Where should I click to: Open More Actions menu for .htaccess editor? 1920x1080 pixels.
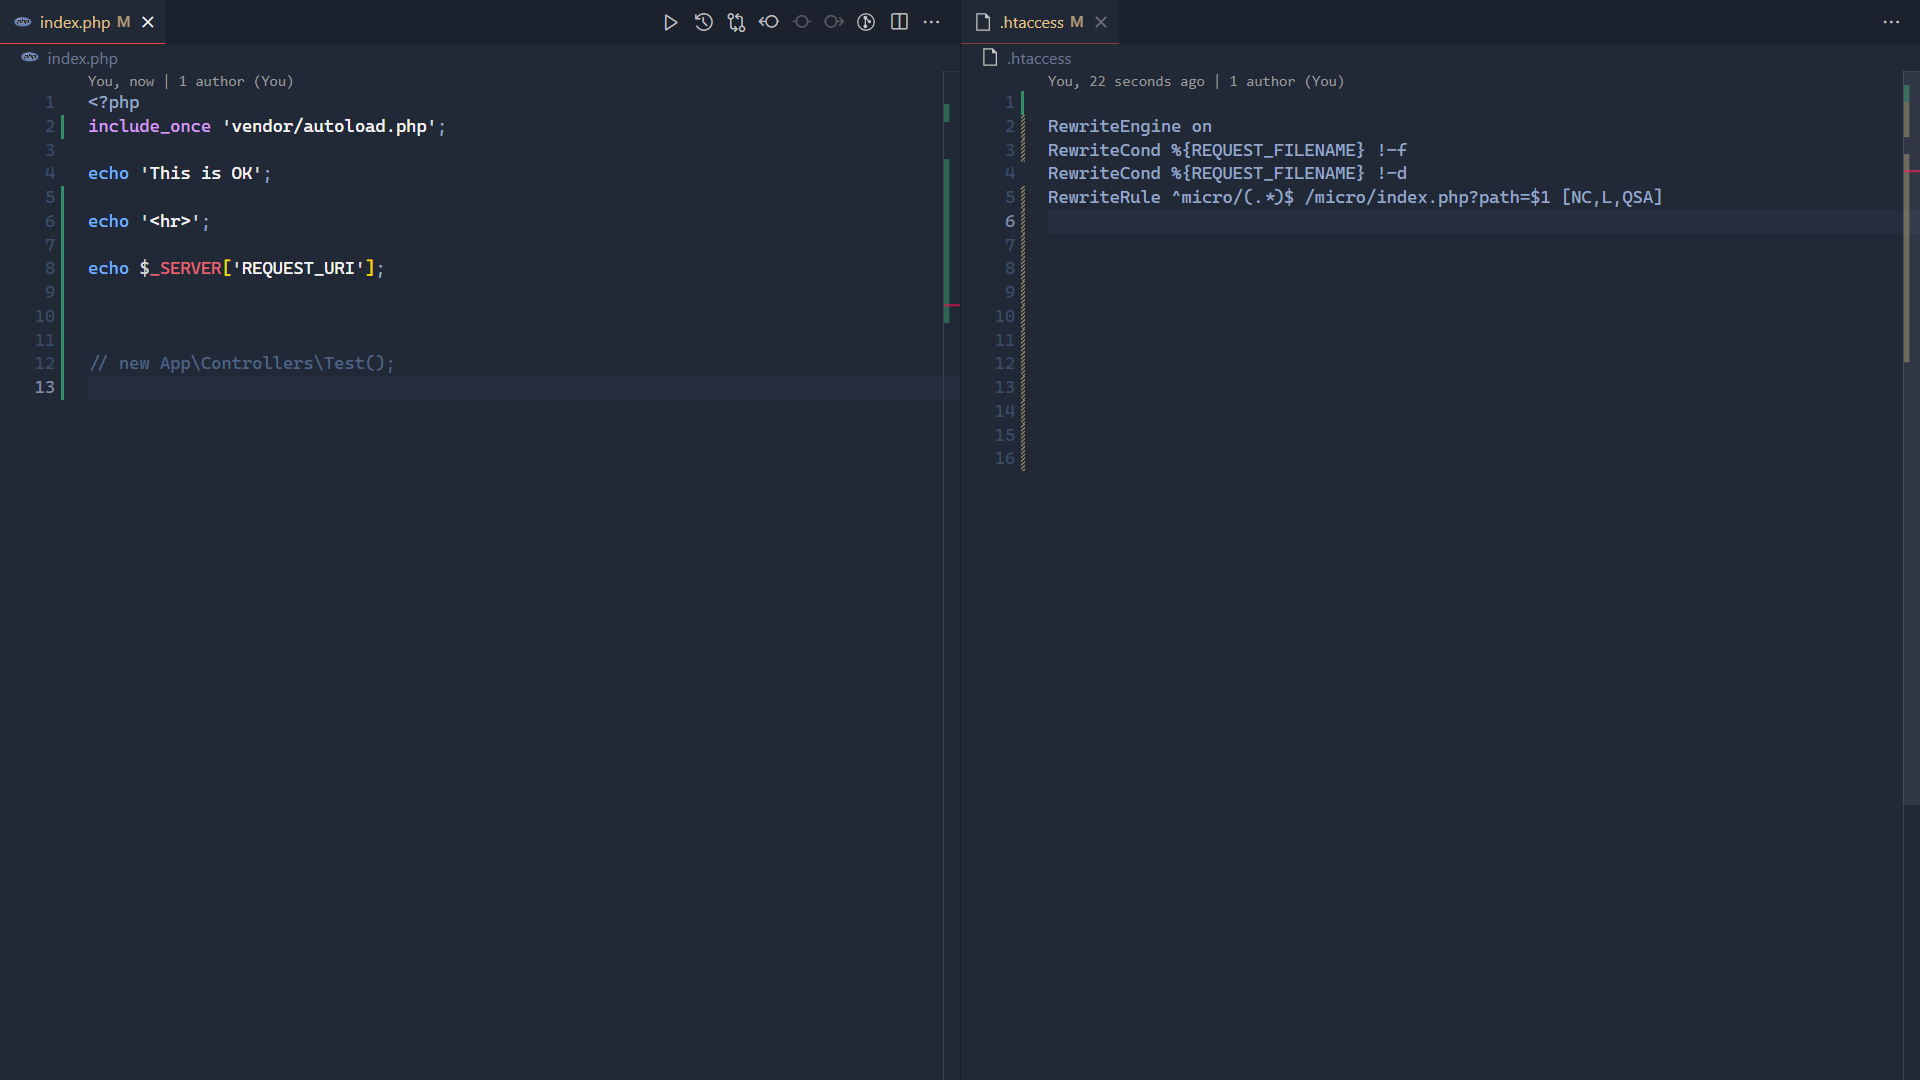tap(1891, 22)
